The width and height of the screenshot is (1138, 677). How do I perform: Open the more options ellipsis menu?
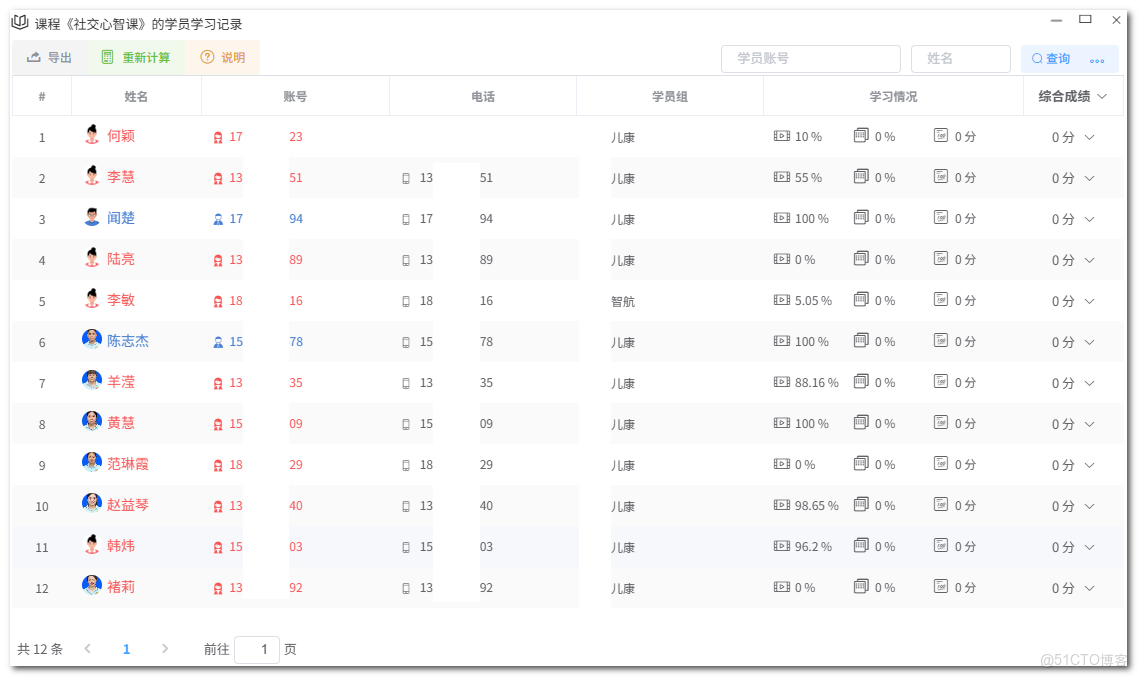pyautogui.click(x=1097, y=60)
